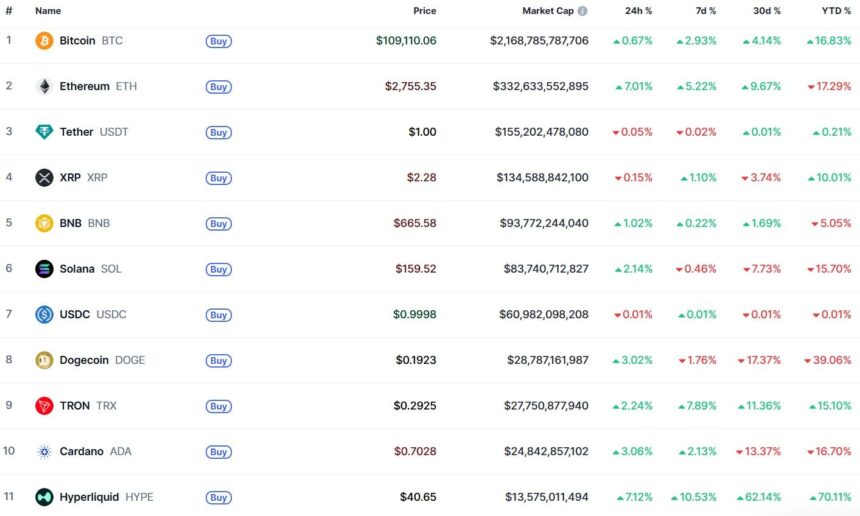
Task: Buy Bitcoin using its Buy button
Action: pos(219,41)
